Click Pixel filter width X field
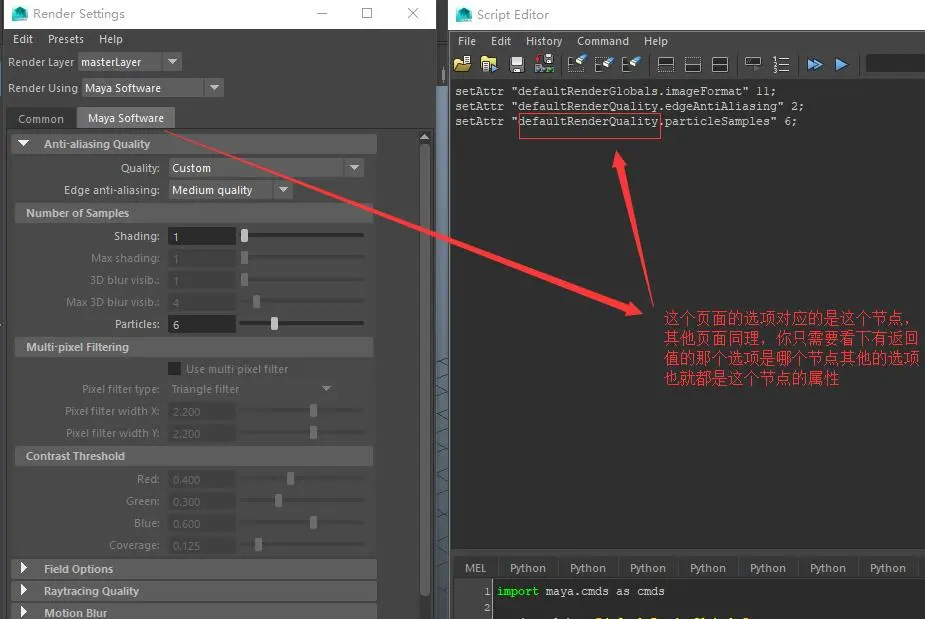This screenshot has height=619, width=925. click(202, 411)
